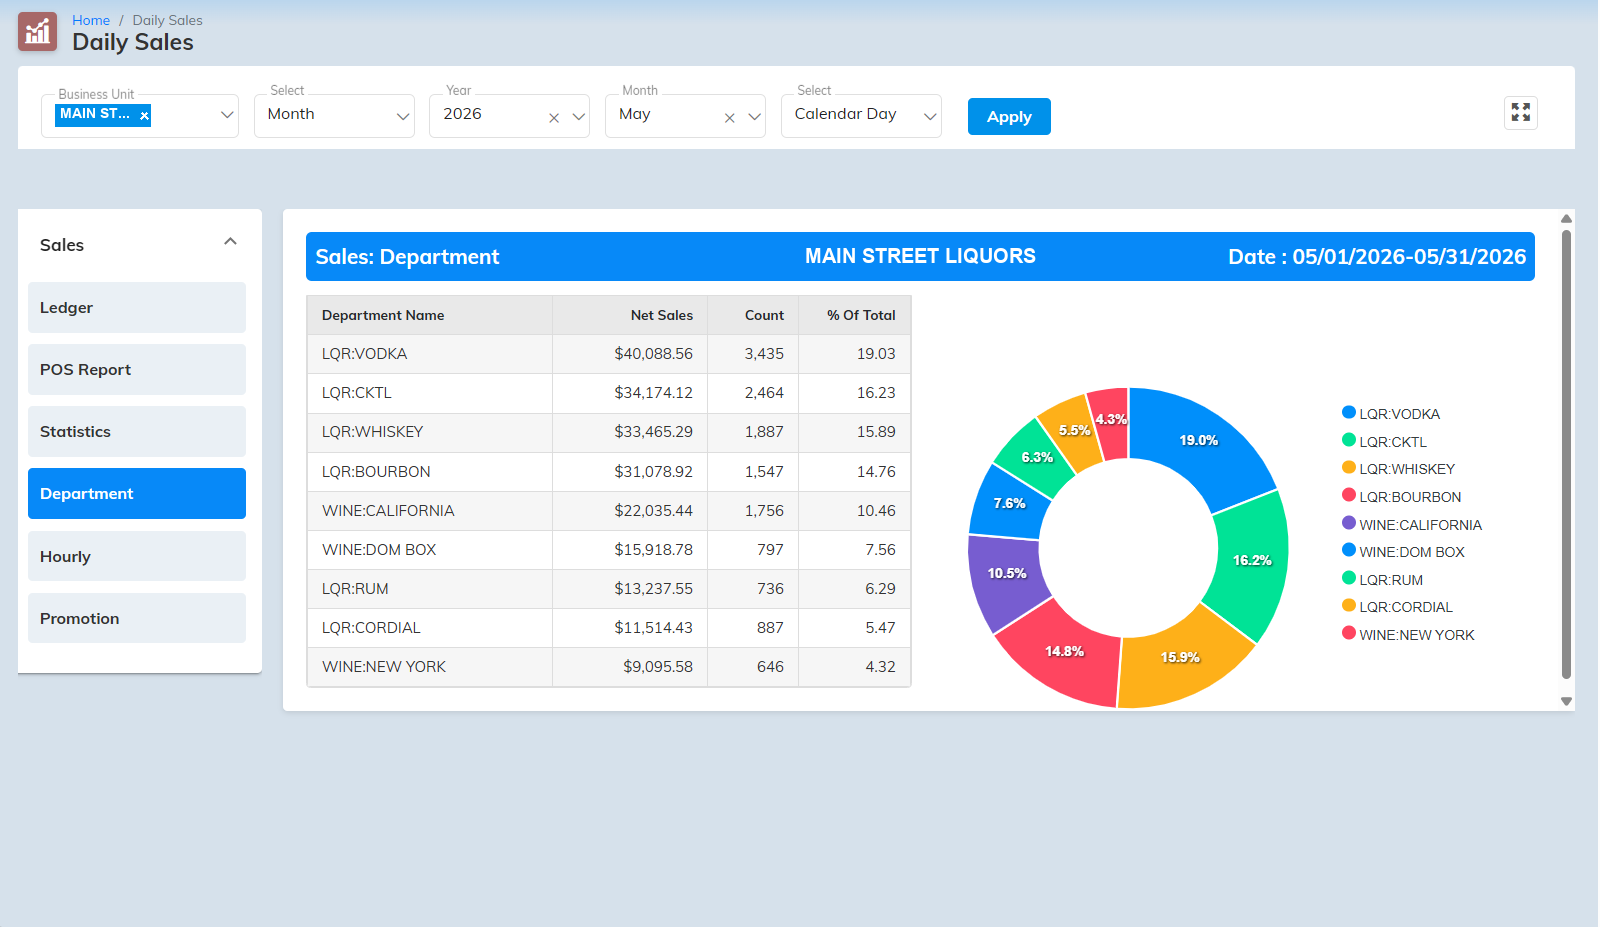Click the report panel vertical scrollbar thumb
1600x927 pixels.
1566,455
